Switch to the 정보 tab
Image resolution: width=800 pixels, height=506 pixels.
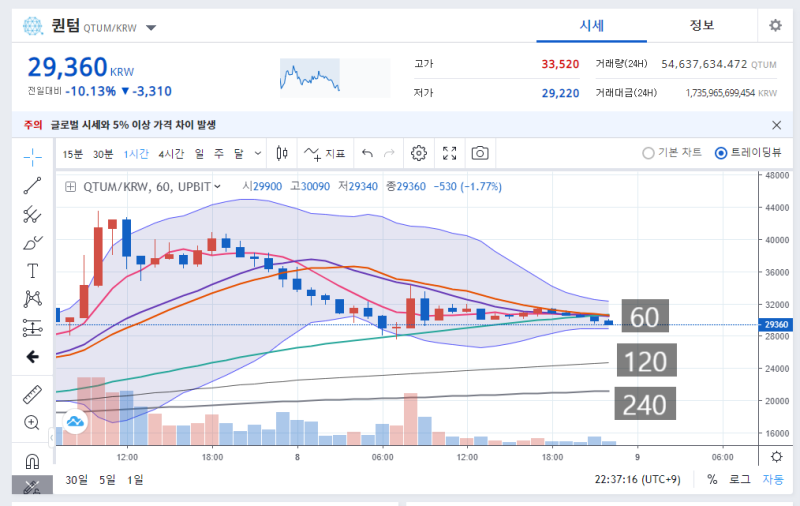coord(702,26)
